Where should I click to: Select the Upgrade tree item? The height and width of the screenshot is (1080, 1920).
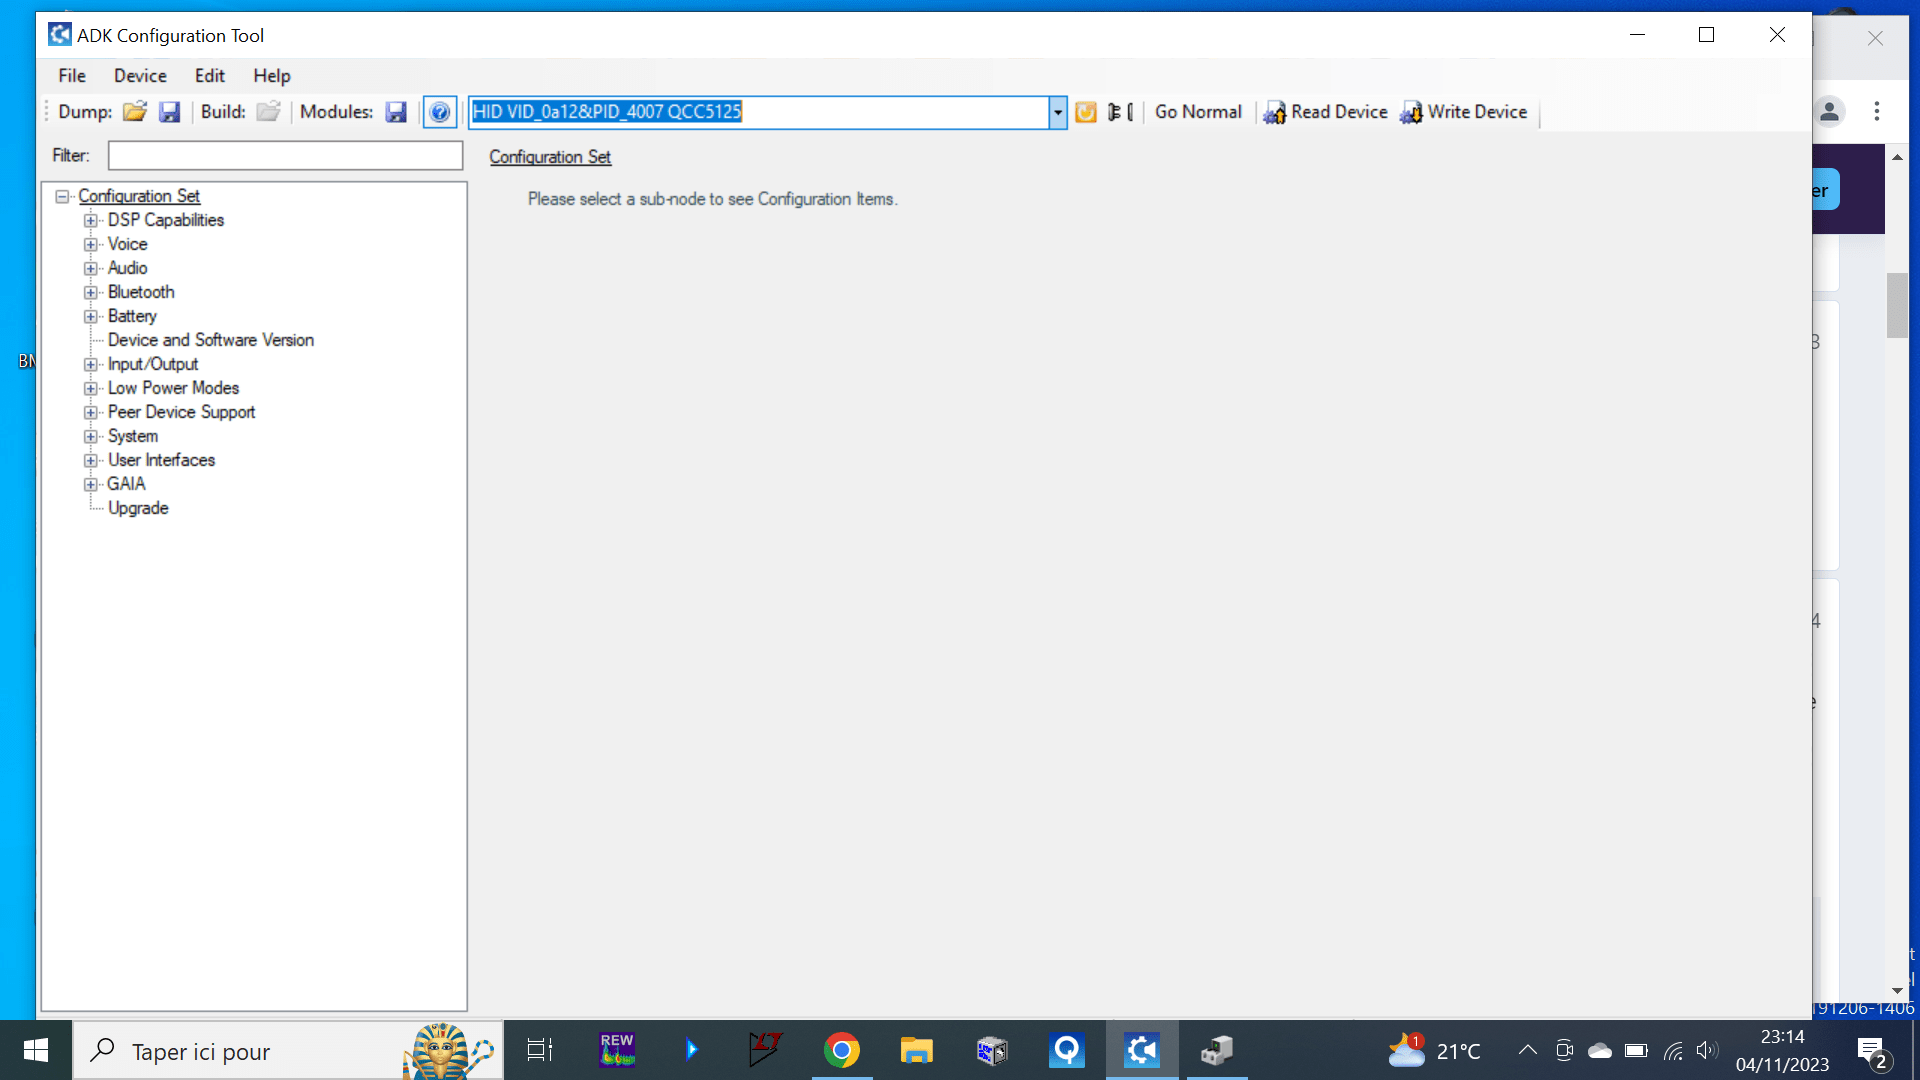pyautogui.click(x=138, y=508)
